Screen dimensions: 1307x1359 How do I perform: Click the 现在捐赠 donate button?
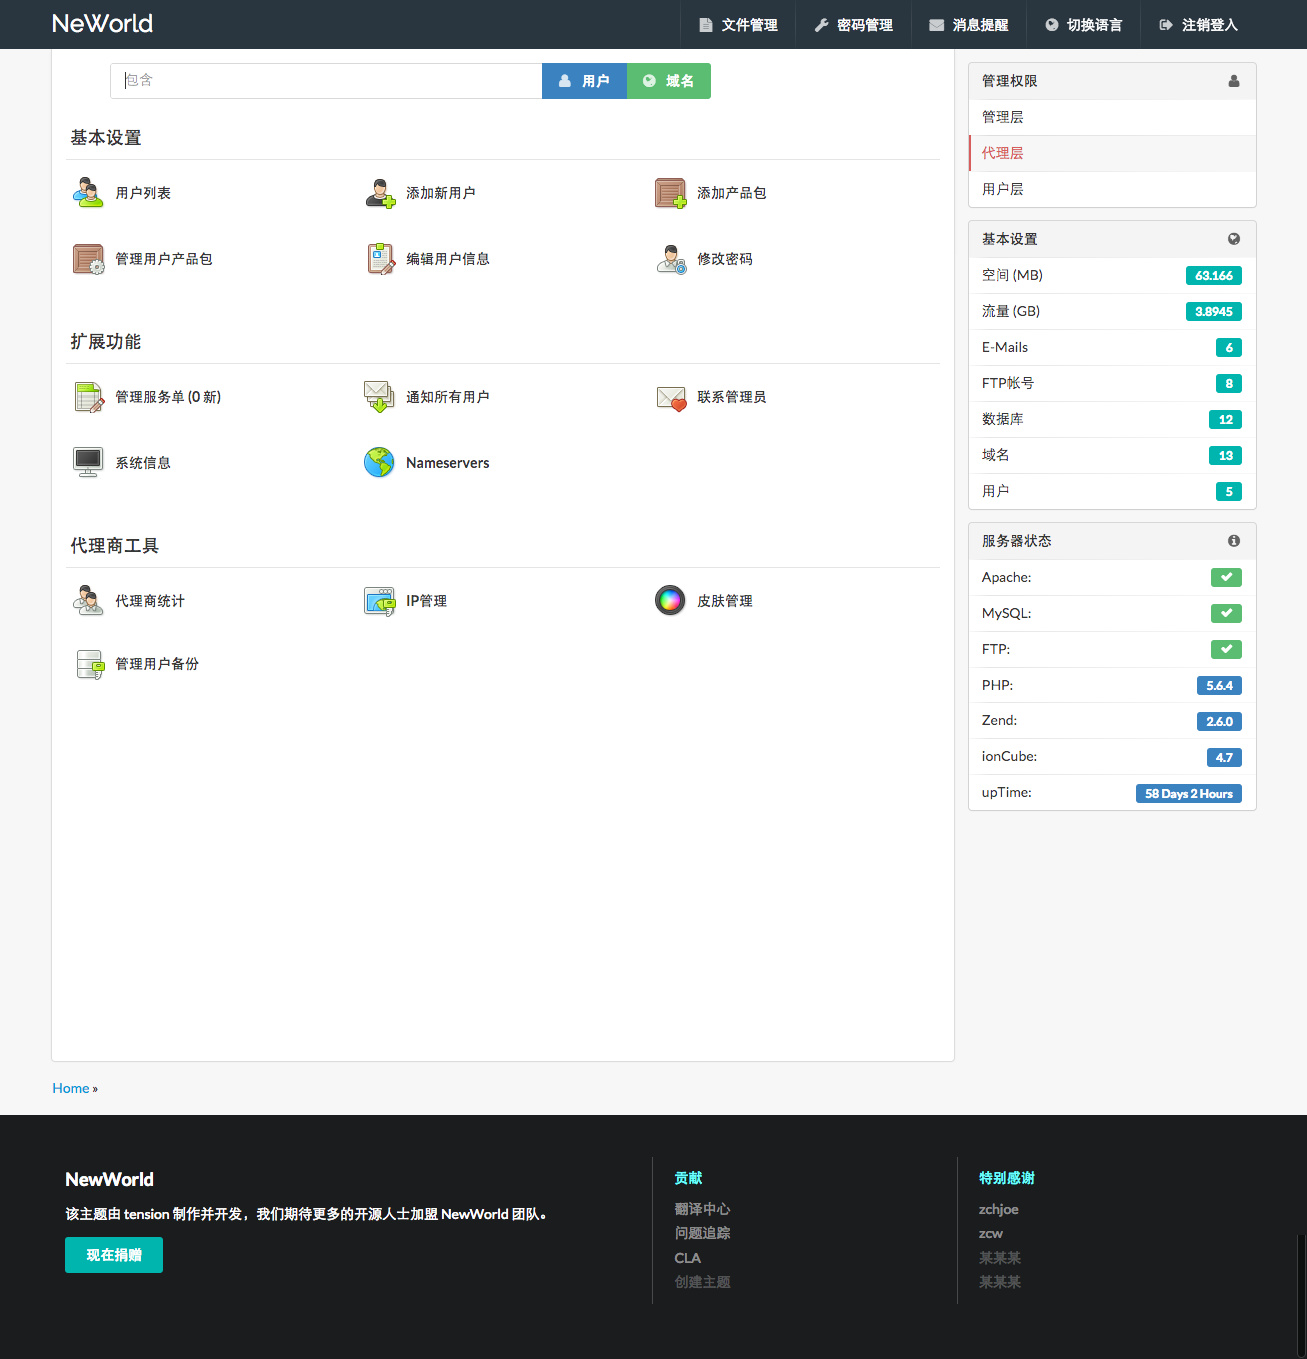click(114, 1255)
